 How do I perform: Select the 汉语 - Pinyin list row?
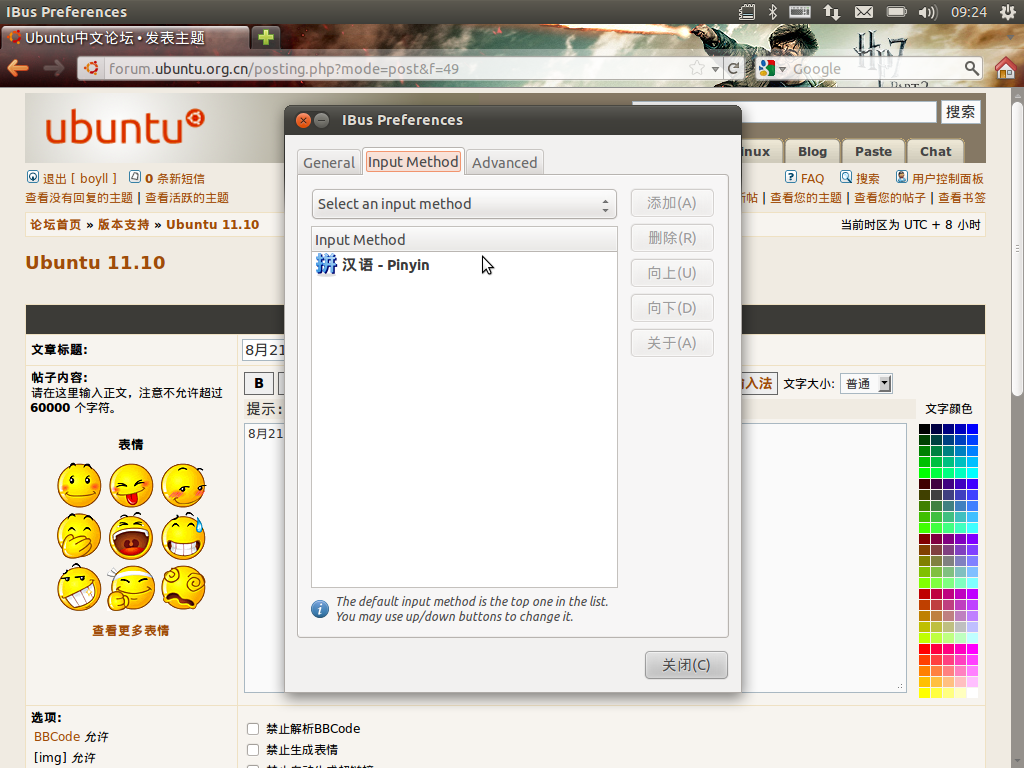(464, 264)
